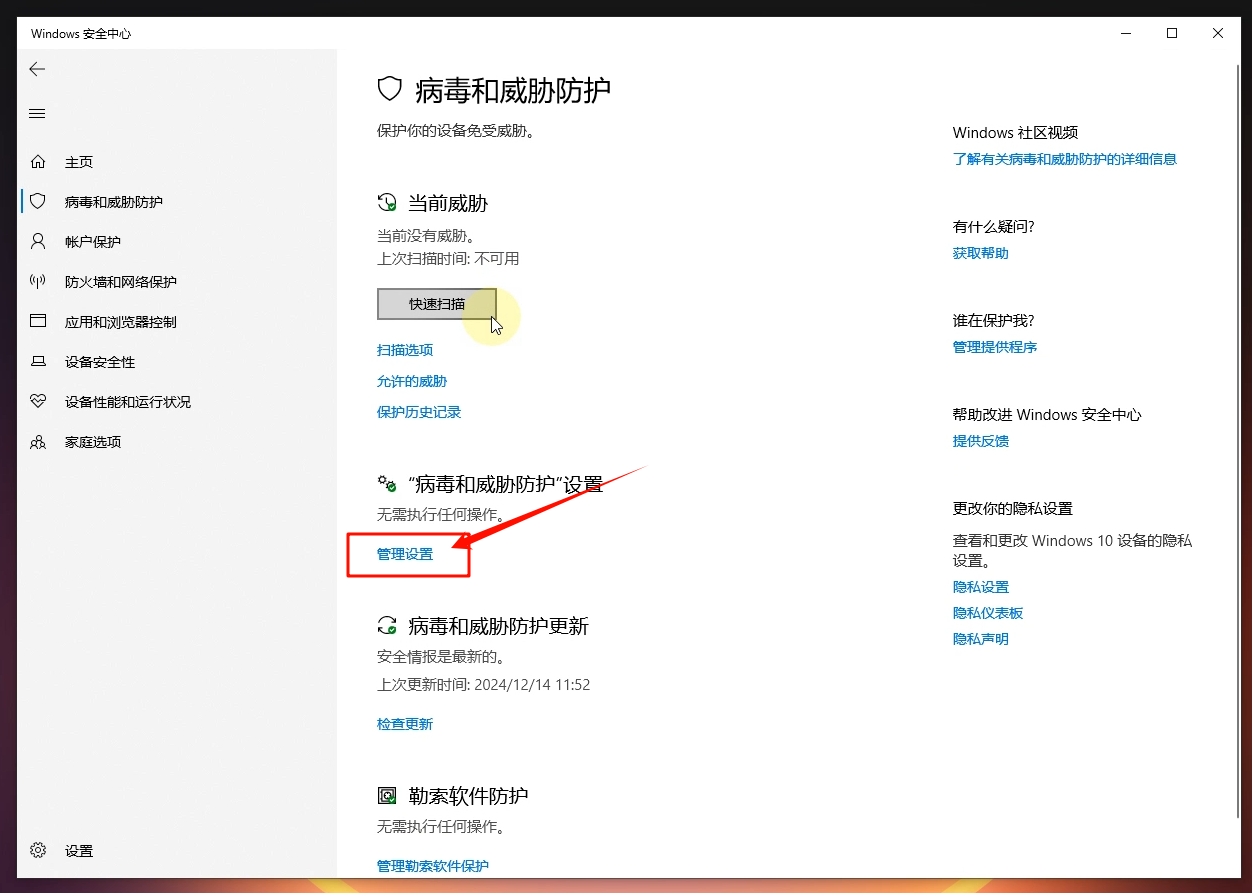Click the person icon for 帐户保护
Viewport: 1252px width, 893px height.
pos(38,241)
